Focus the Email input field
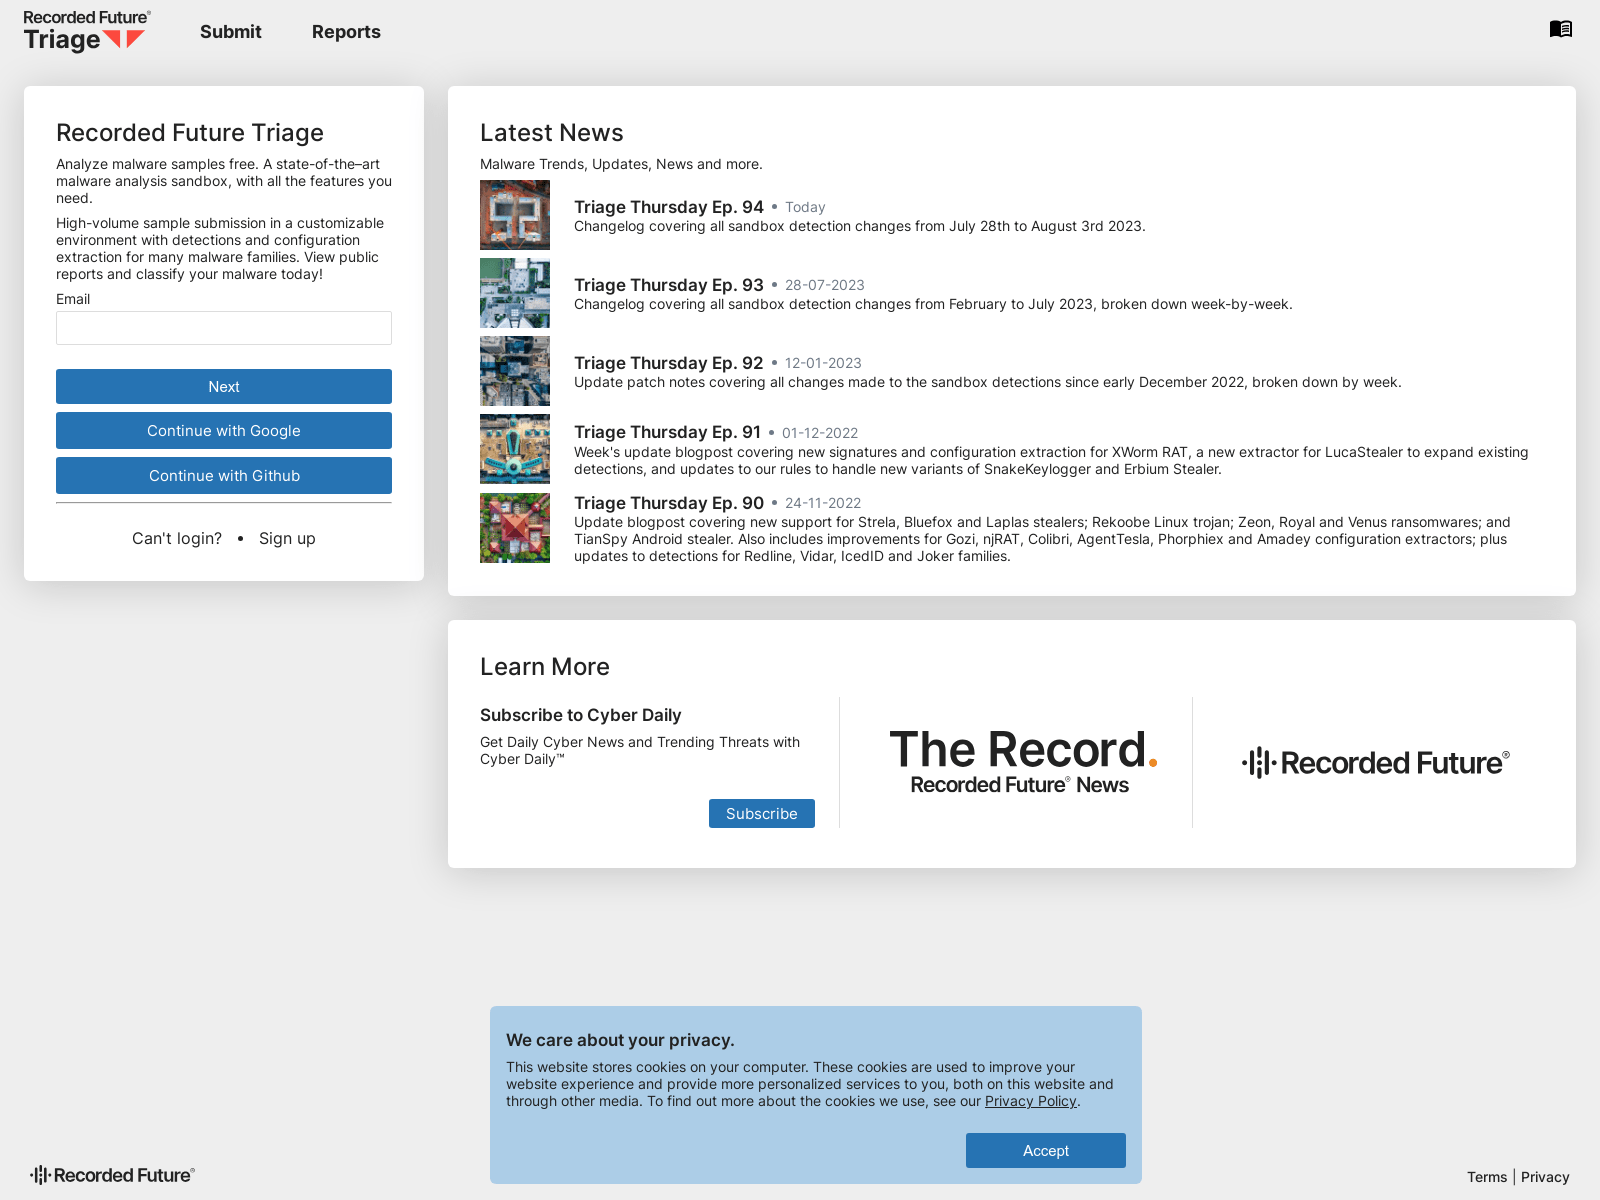Image resolution: width=1600 pixels, height=1200 pixels. point(224,328)
